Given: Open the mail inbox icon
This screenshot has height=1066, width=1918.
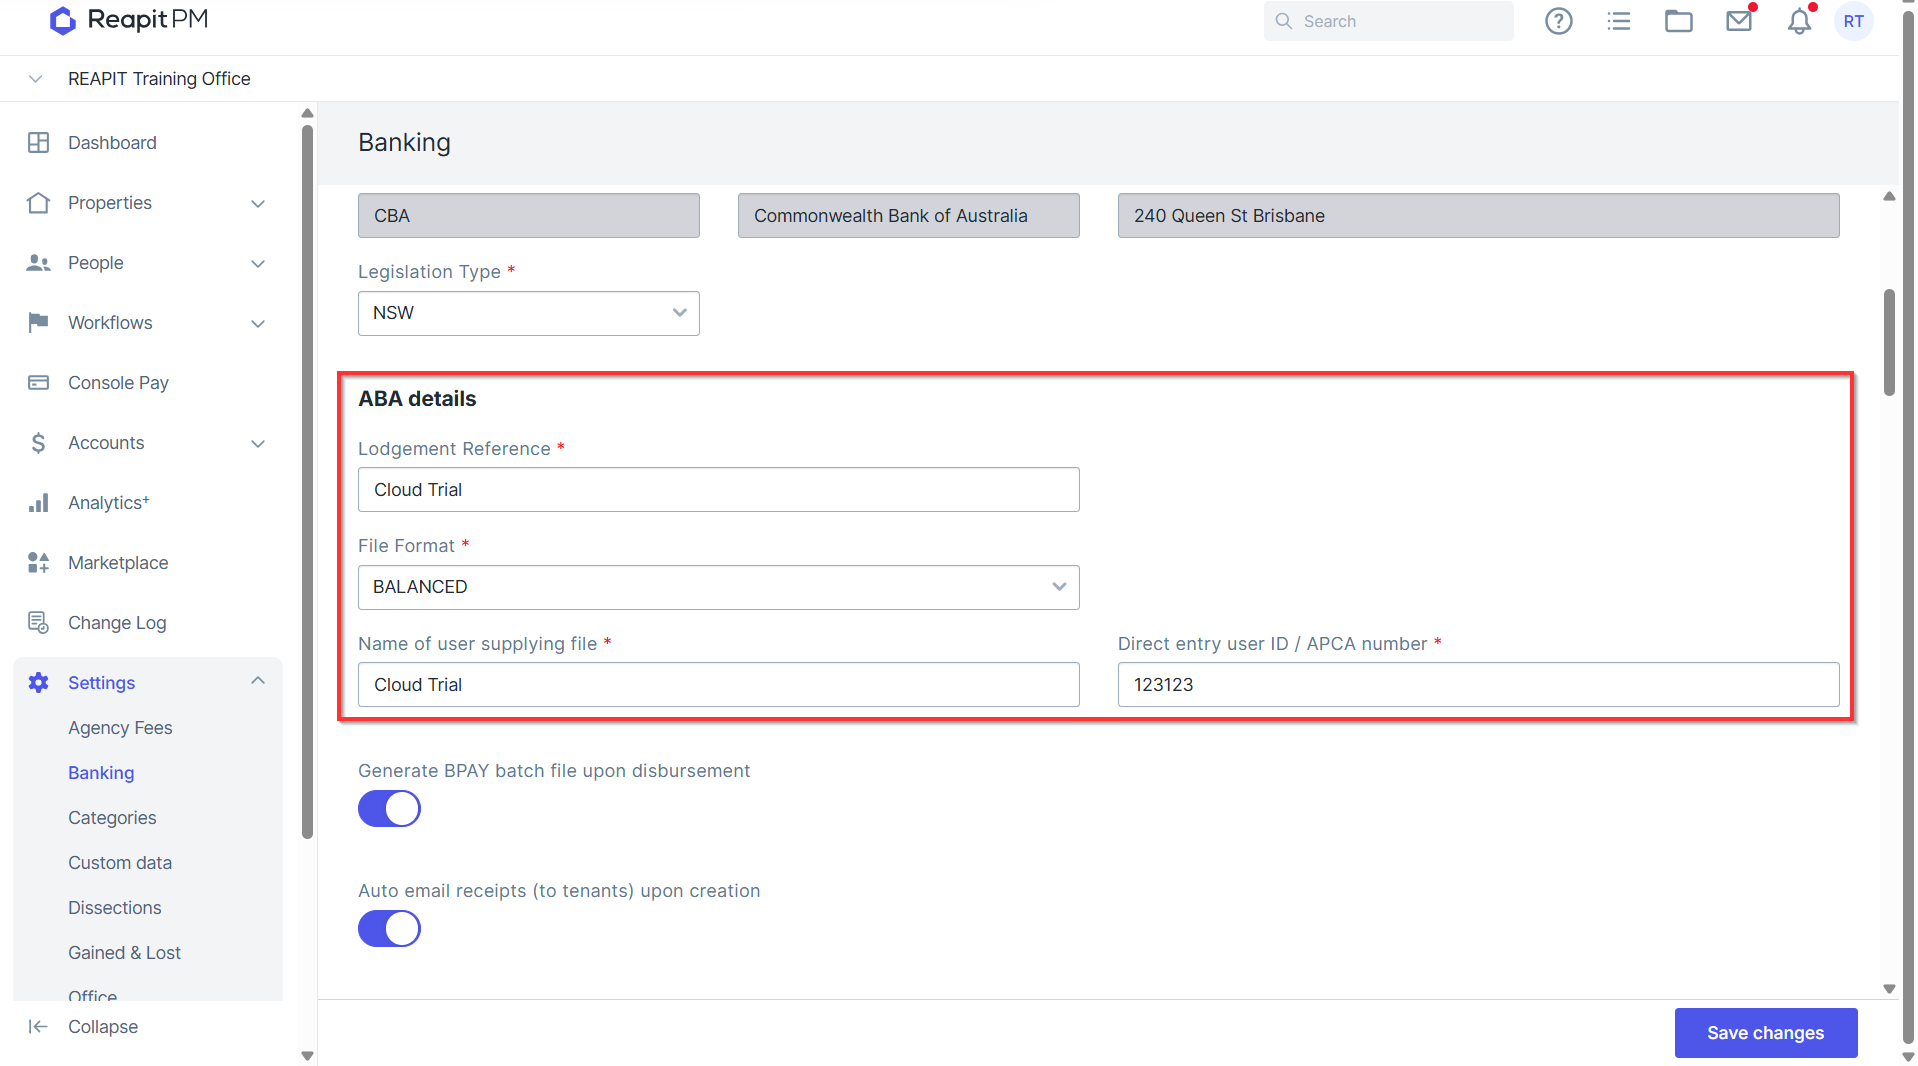Looking at the screenshot, I should point(1739,21).
